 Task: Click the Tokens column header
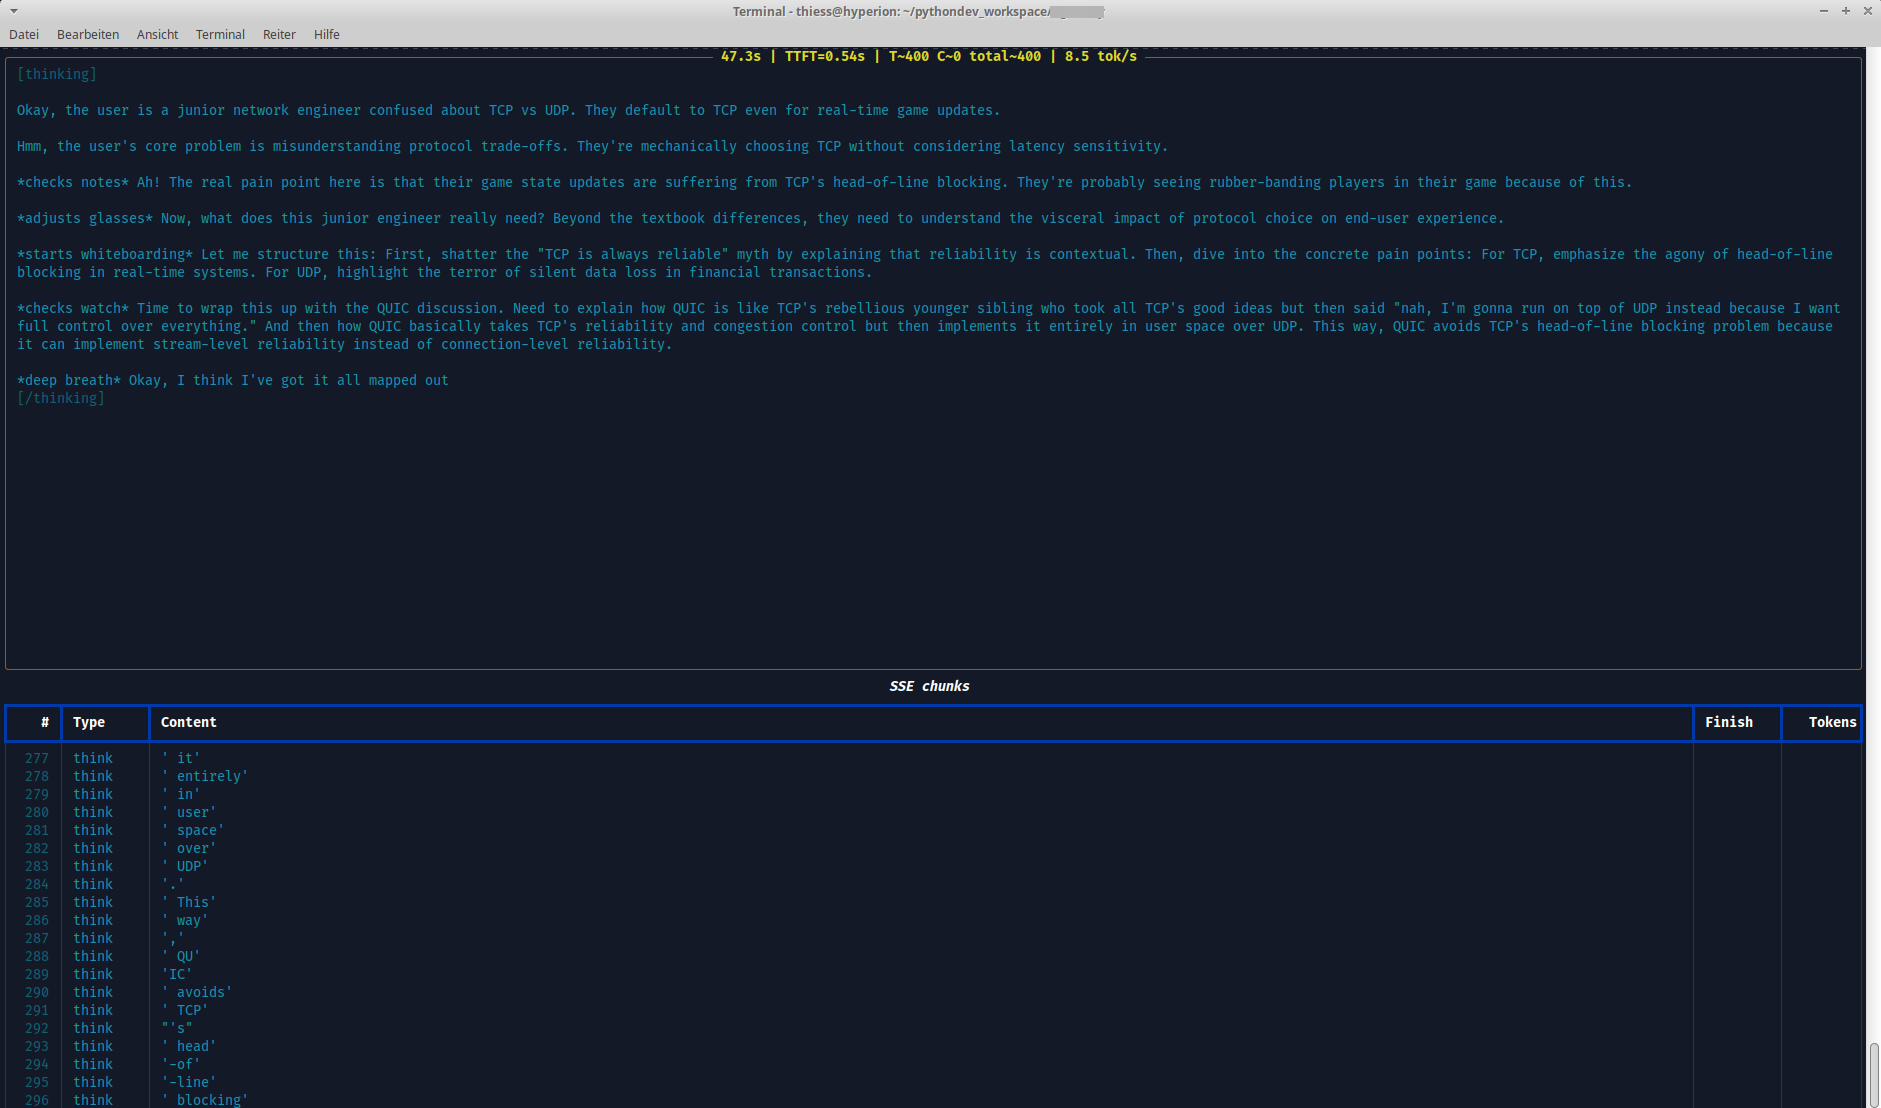pyautogui.click(x=1832, y=722)
